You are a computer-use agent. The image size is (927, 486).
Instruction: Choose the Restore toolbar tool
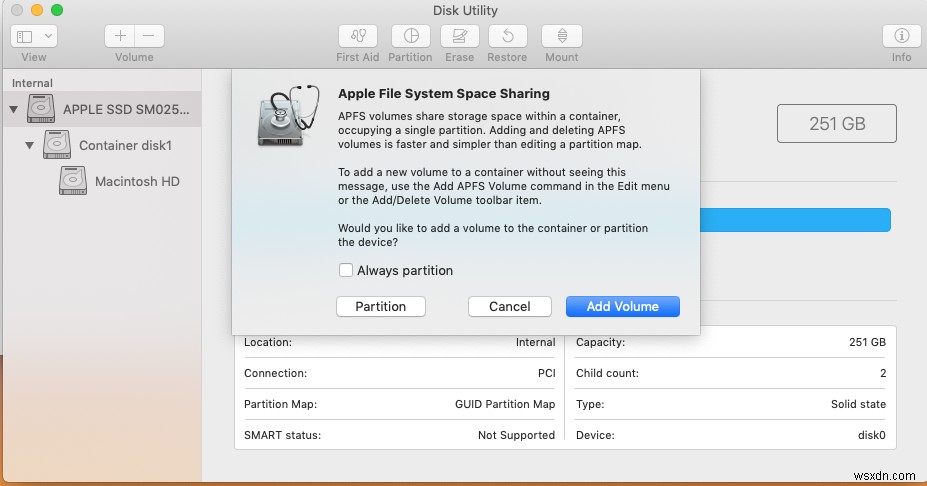[507, 36]
